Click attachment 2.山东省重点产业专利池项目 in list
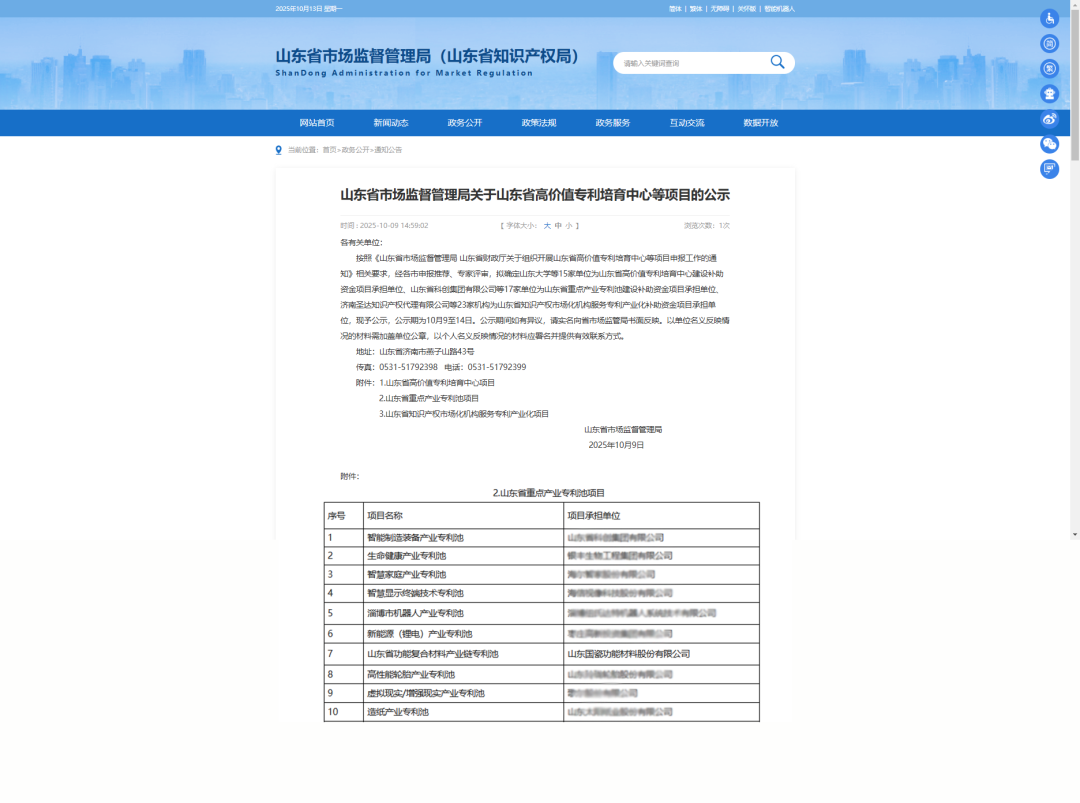This screenshot has height=803, width=1080. pyautogui.click(x=428, y=399)
